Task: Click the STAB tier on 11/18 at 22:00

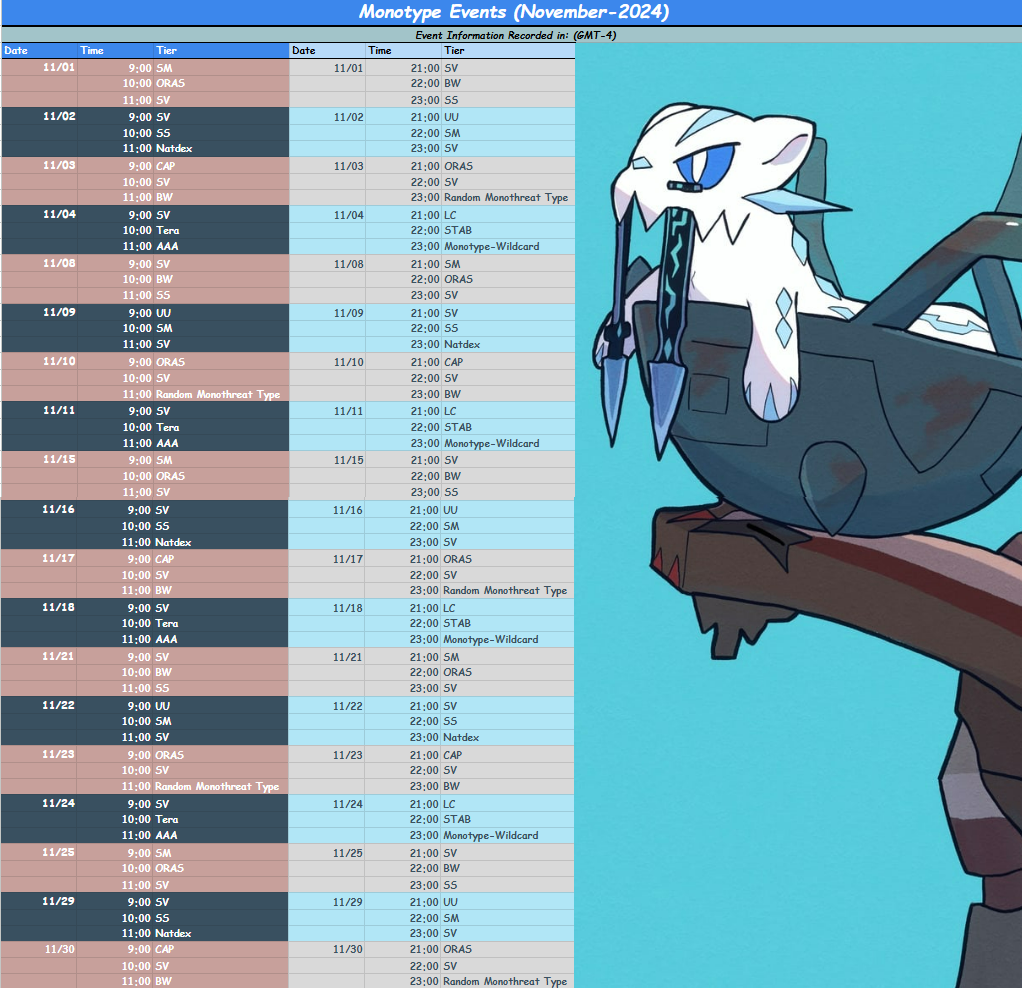Action: 457,624
